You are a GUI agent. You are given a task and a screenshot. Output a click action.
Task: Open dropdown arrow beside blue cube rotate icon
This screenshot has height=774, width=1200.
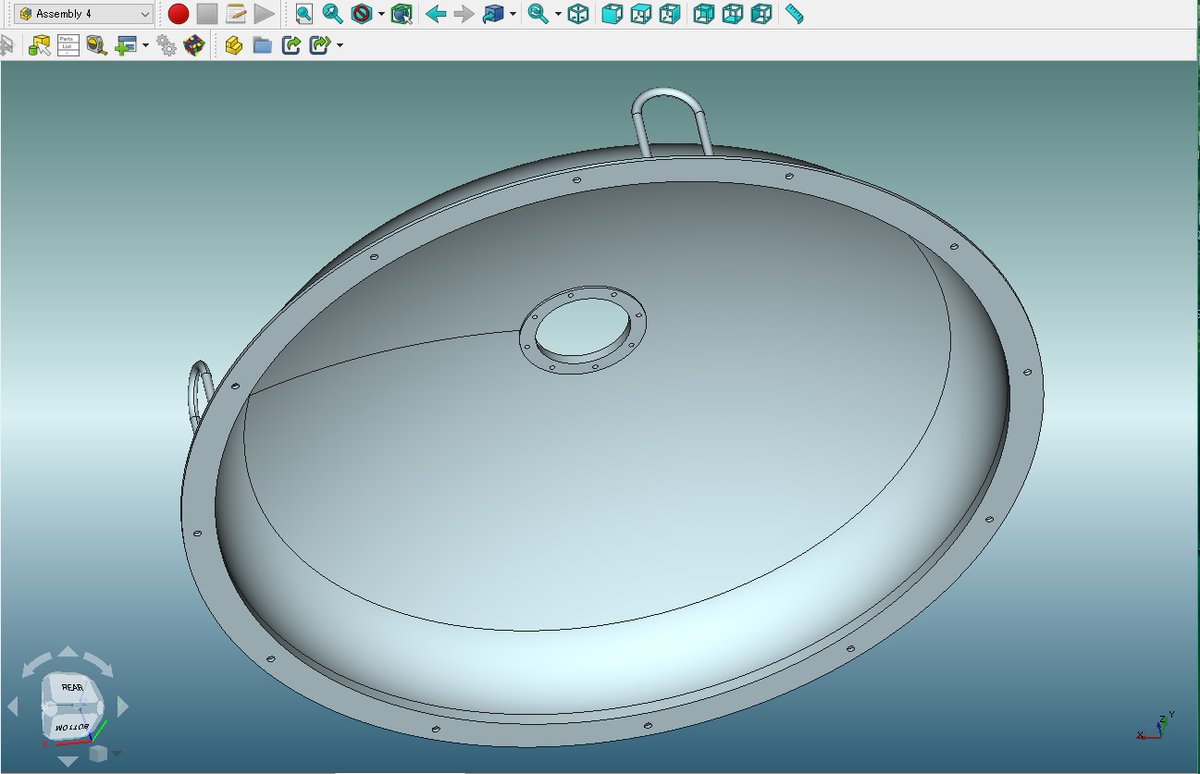(513, 15)
